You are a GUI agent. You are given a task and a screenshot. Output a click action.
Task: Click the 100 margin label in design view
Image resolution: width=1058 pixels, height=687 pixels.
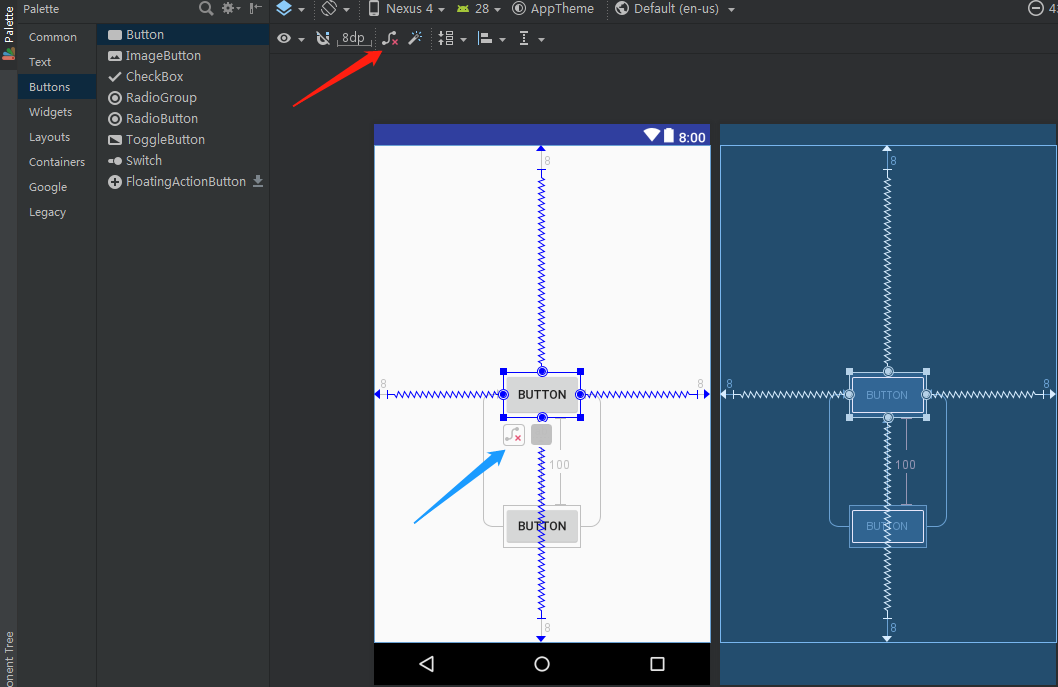pos(559,464)
